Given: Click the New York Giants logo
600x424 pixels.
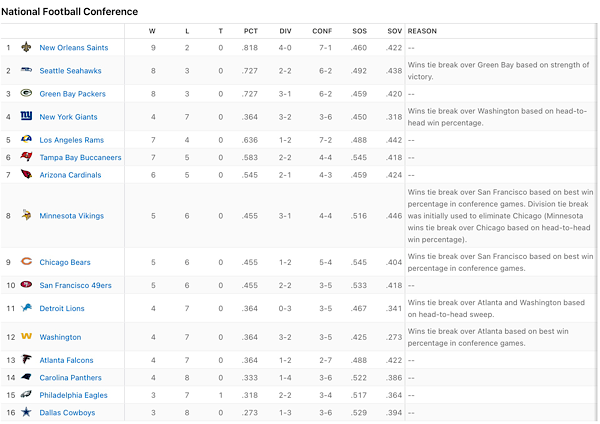Looking at the screenshot, I should pyautogui.click(x=27, y=117).
